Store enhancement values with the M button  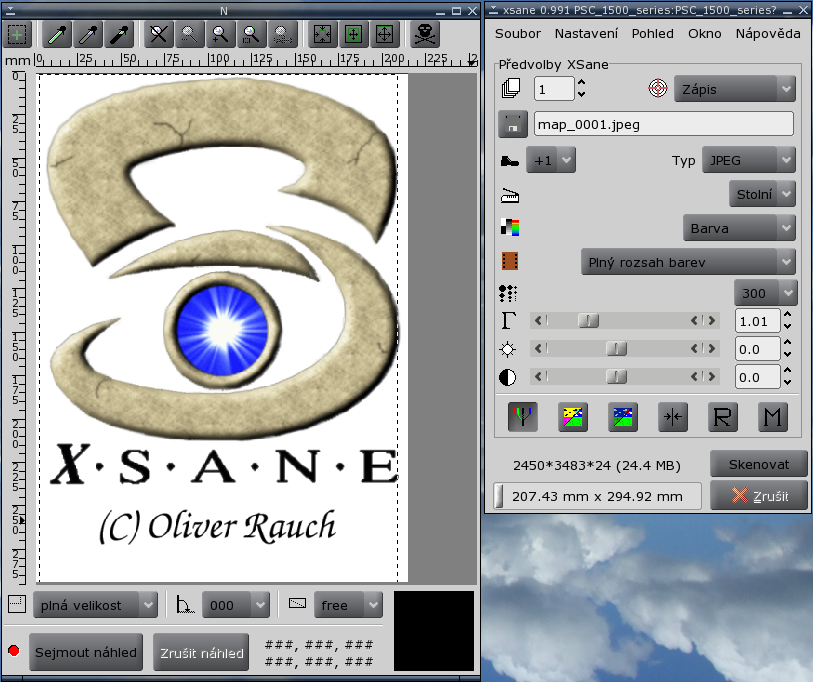[x=773, y=417]
